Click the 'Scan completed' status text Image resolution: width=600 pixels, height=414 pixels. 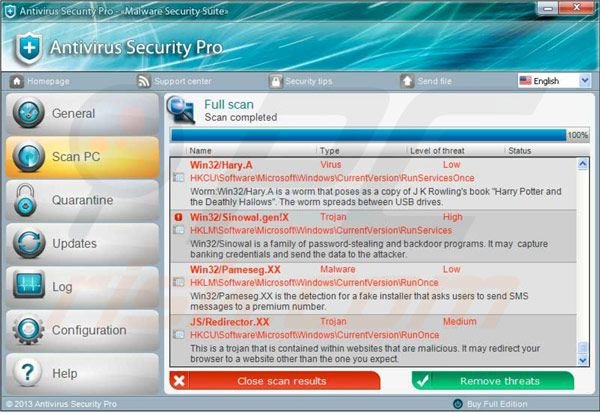click(241, 117)
